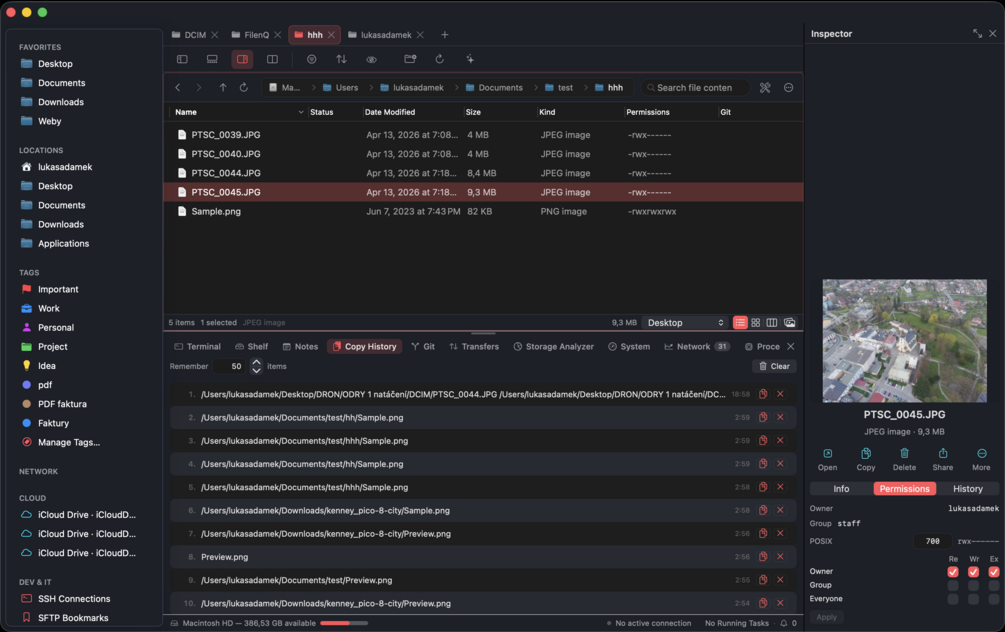Click the Remember items count field
The height and width of the screenshot is (632, 1005).
click(x=231, y=367)
